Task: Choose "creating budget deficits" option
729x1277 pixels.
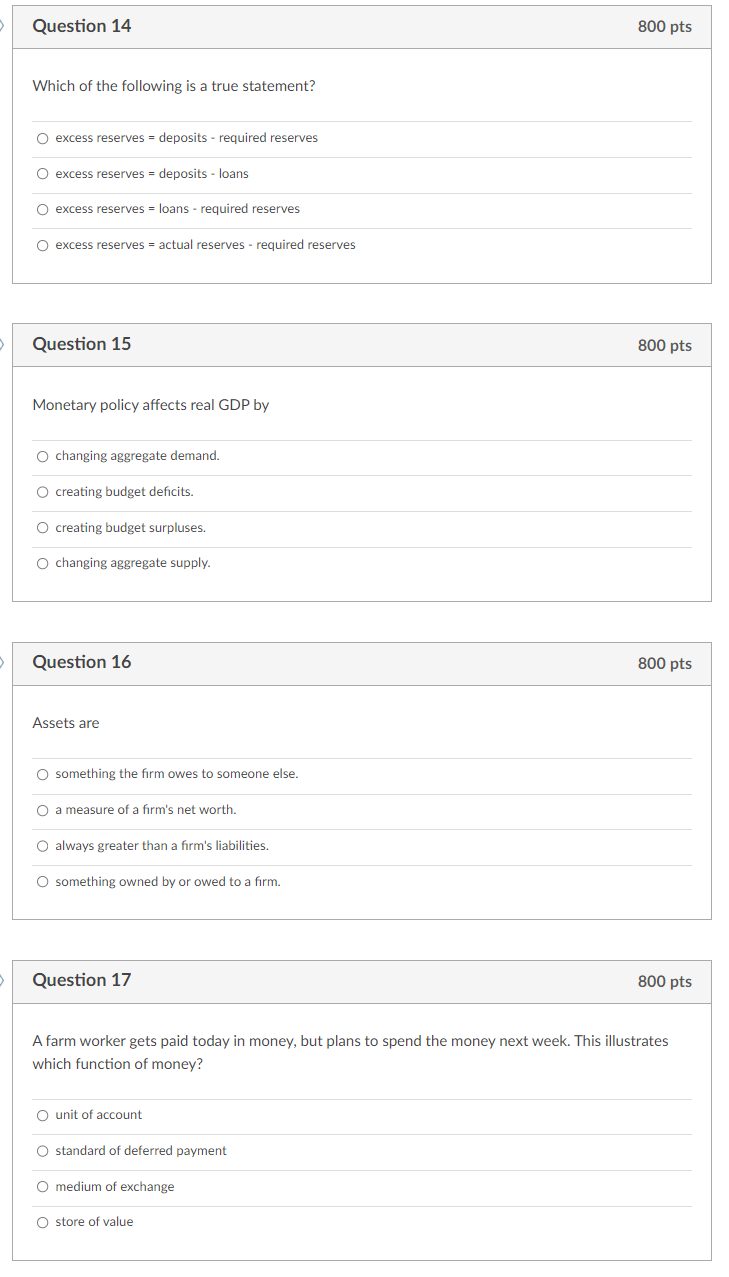Action: tap(42, 492)
